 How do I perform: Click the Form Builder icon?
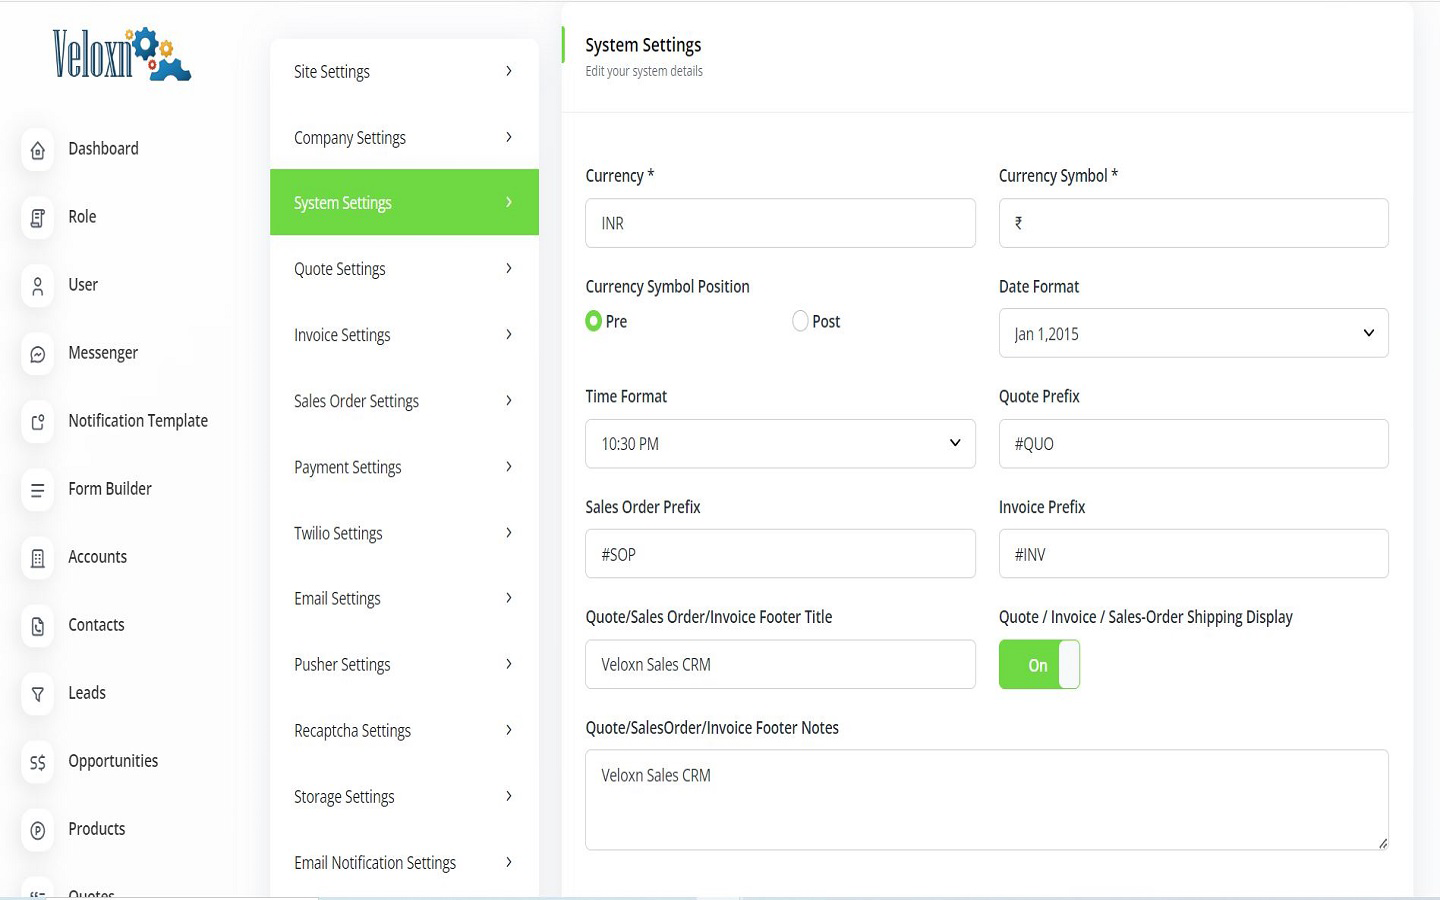pyautogui.click(x=38, y=490)
